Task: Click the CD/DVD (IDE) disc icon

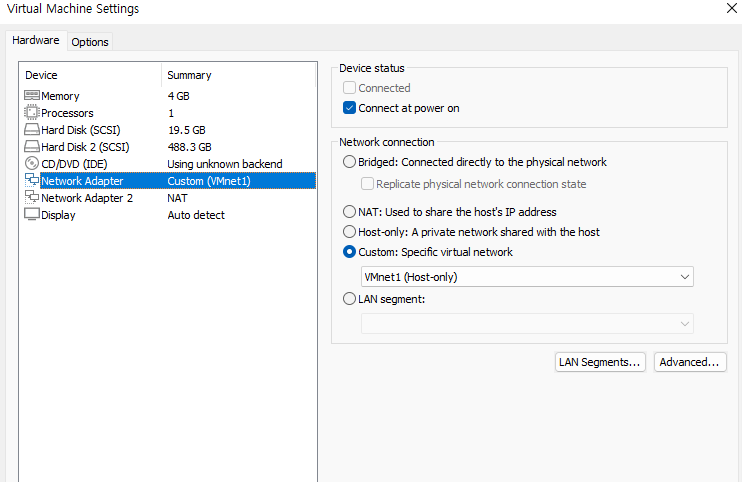Action: [x=32, y=164]
